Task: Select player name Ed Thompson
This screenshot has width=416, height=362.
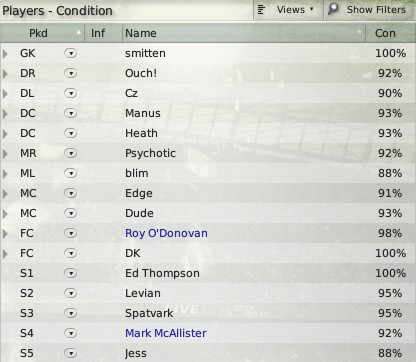Action: [x=162, y=274]
